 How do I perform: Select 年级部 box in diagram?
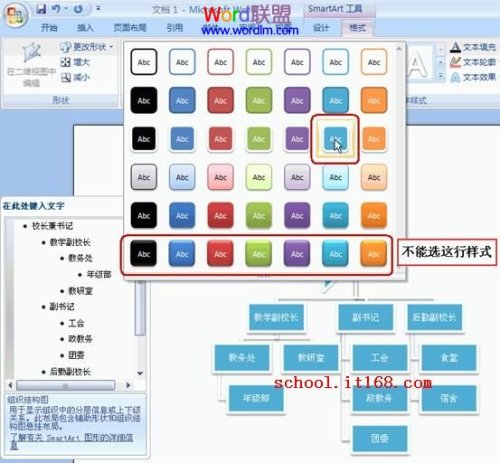[x=256, y=398]
